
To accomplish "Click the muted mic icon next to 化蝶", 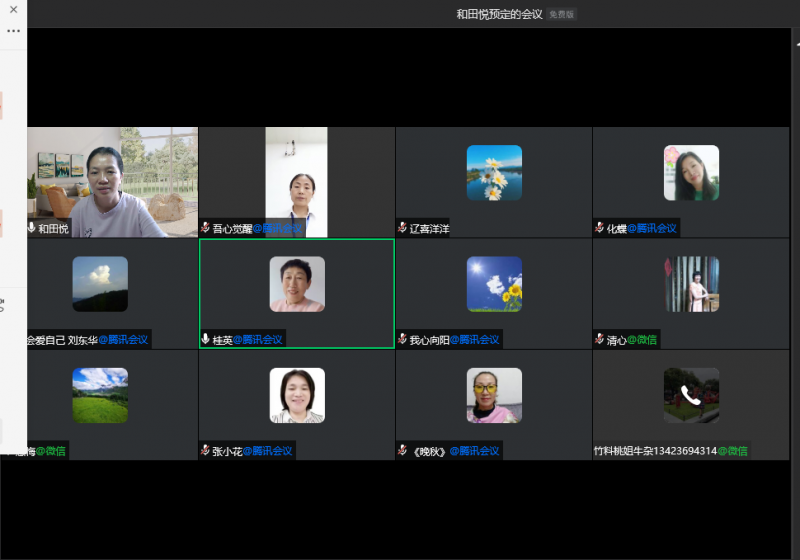I will click(599, 228).
